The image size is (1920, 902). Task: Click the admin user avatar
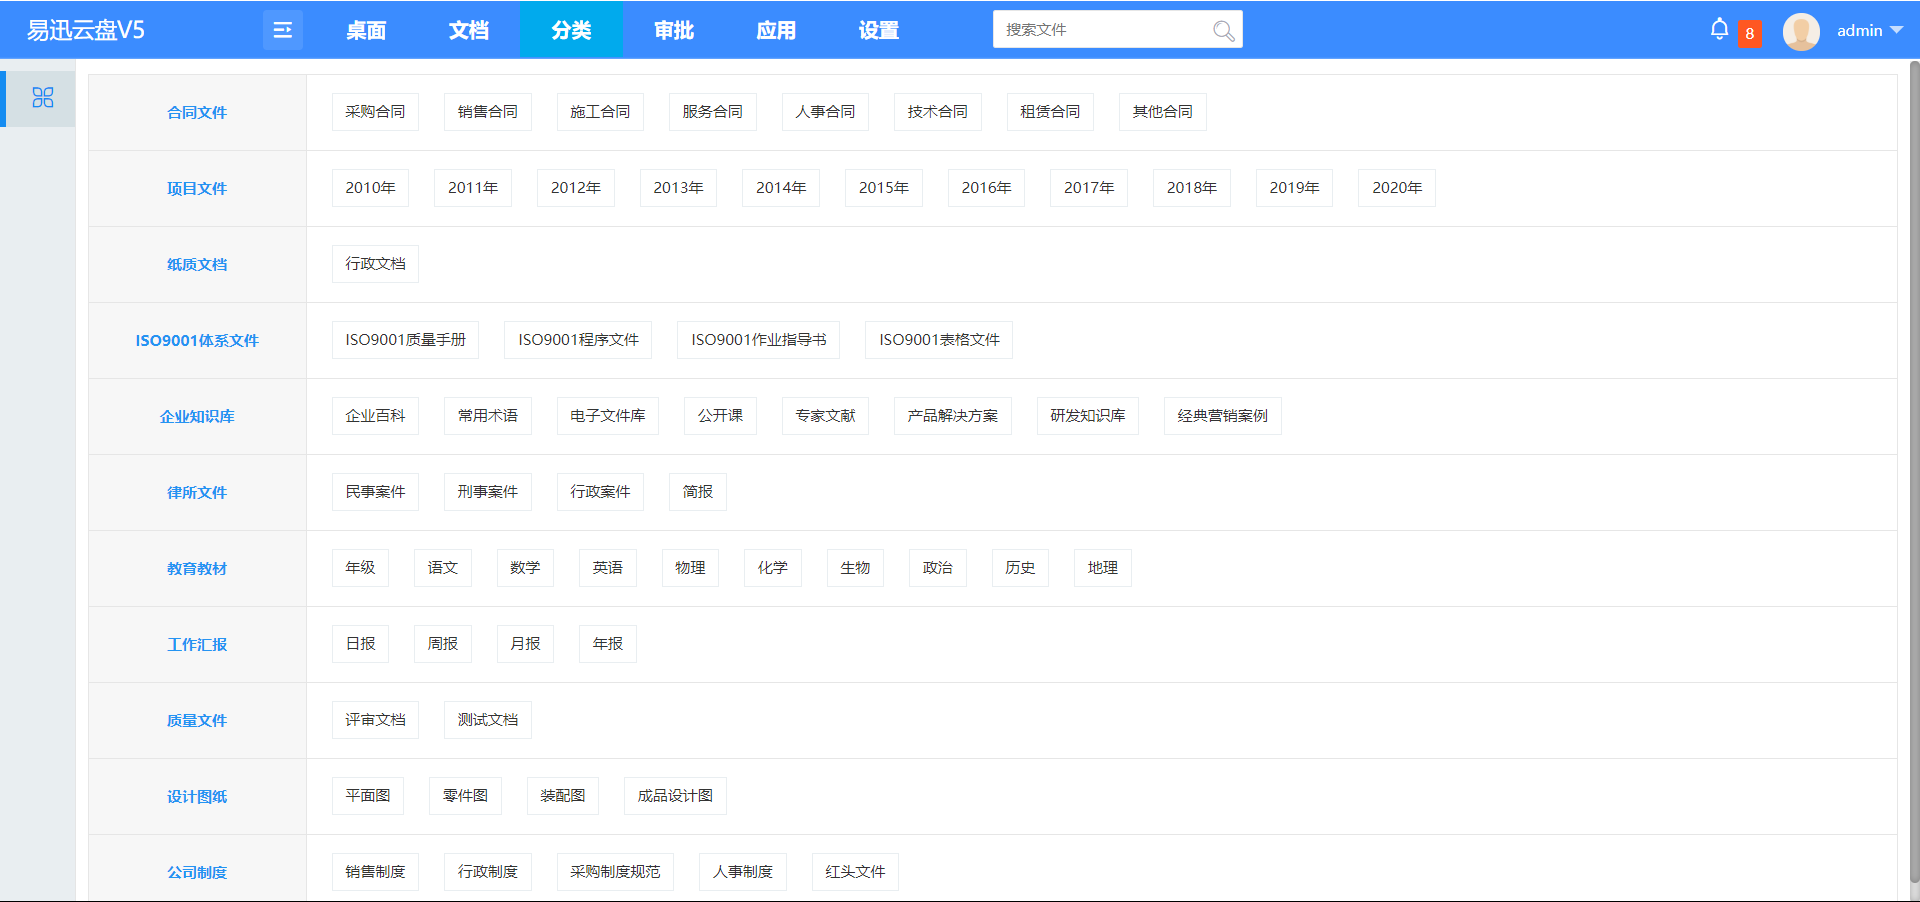pos(1800,31)
